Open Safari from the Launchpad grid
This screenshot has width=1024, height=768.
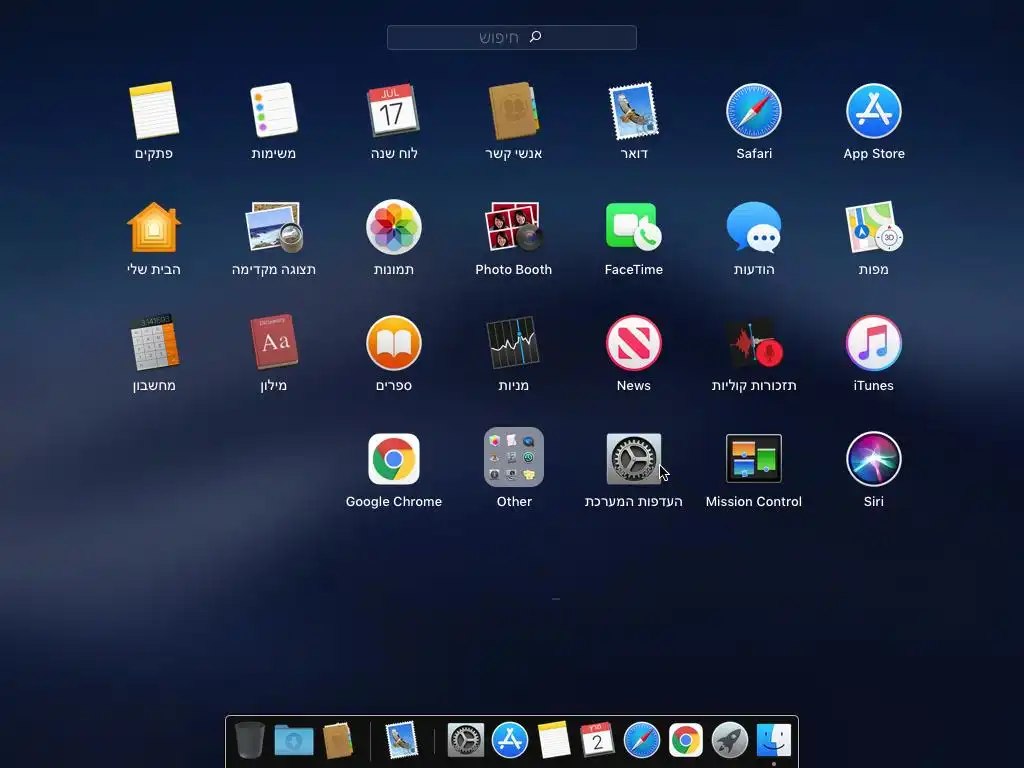coord(754,110)
